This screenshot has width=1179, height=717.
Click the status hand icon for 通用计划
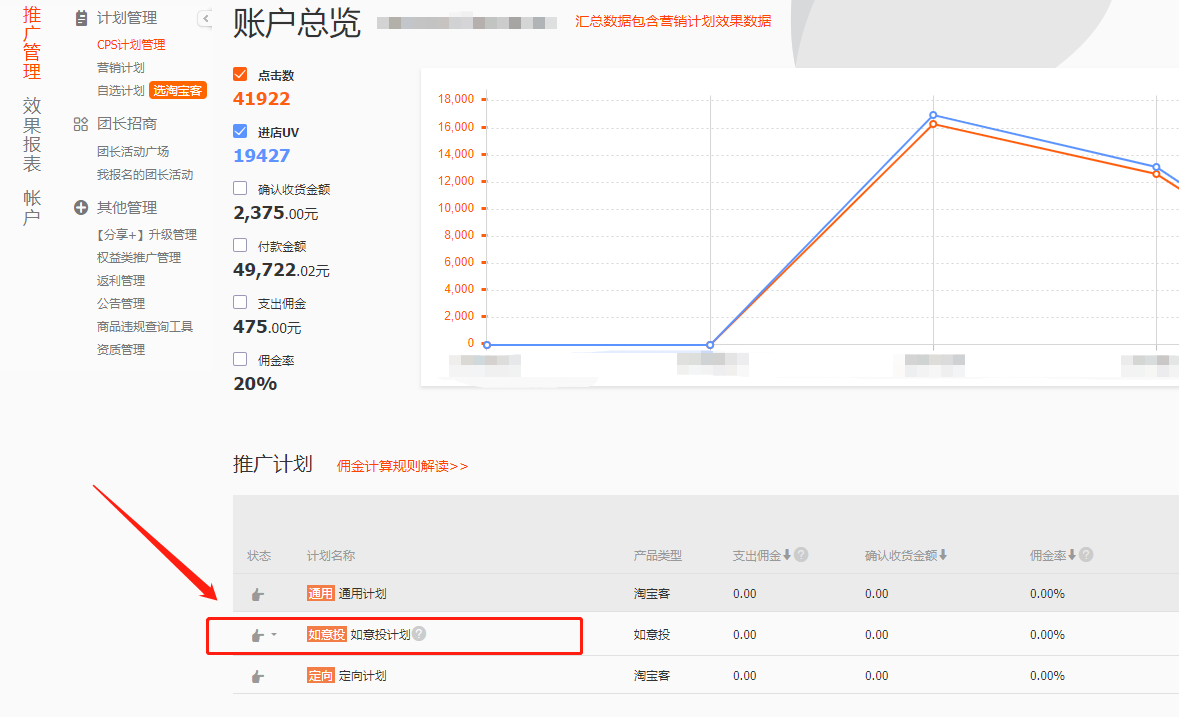(x=257, y=594)
